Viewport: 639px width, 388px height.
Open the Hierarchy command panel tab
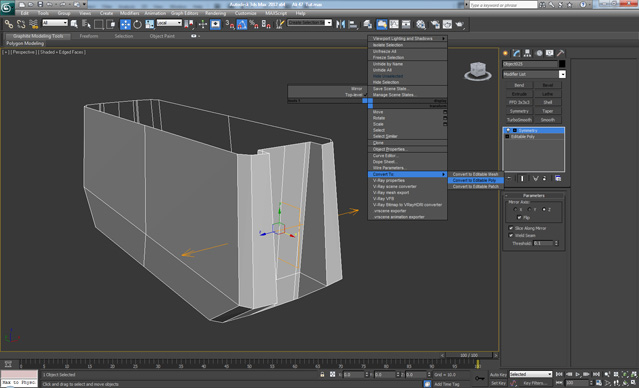point(527,53)
